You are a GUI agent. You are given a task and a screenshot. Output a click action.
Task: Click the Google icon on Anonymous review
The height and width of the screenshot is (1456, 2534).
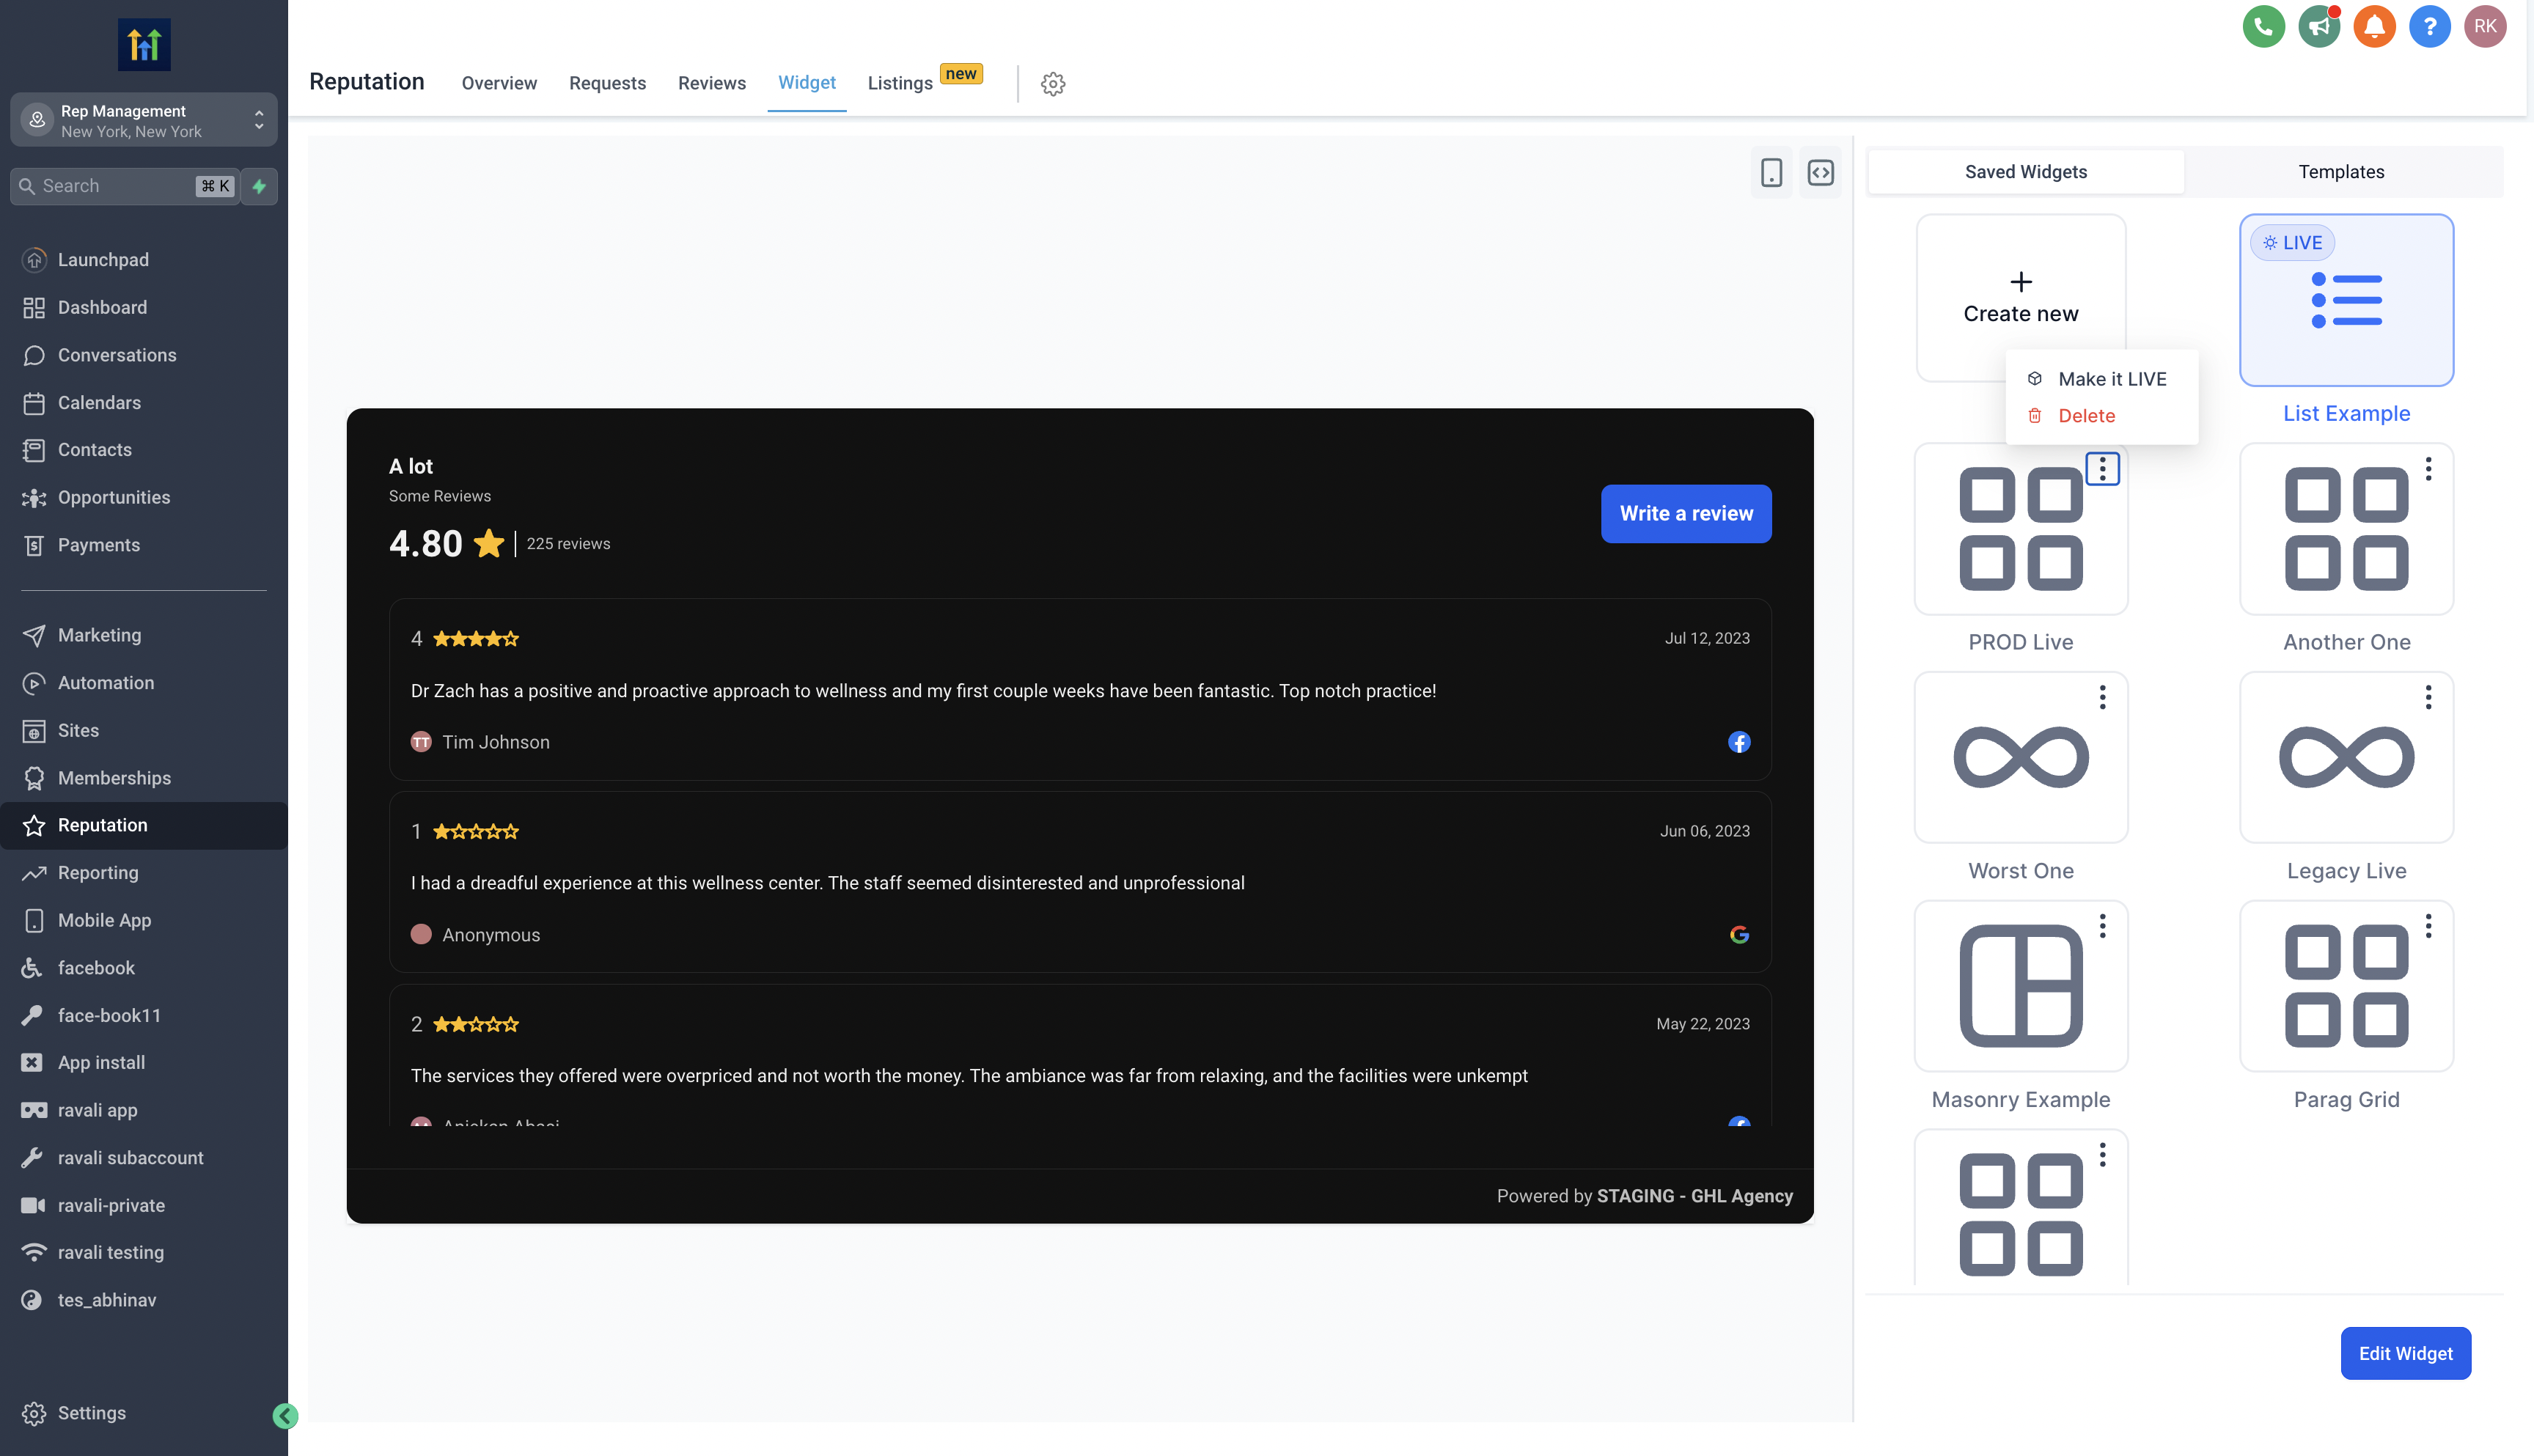[x=1739, y=935]
